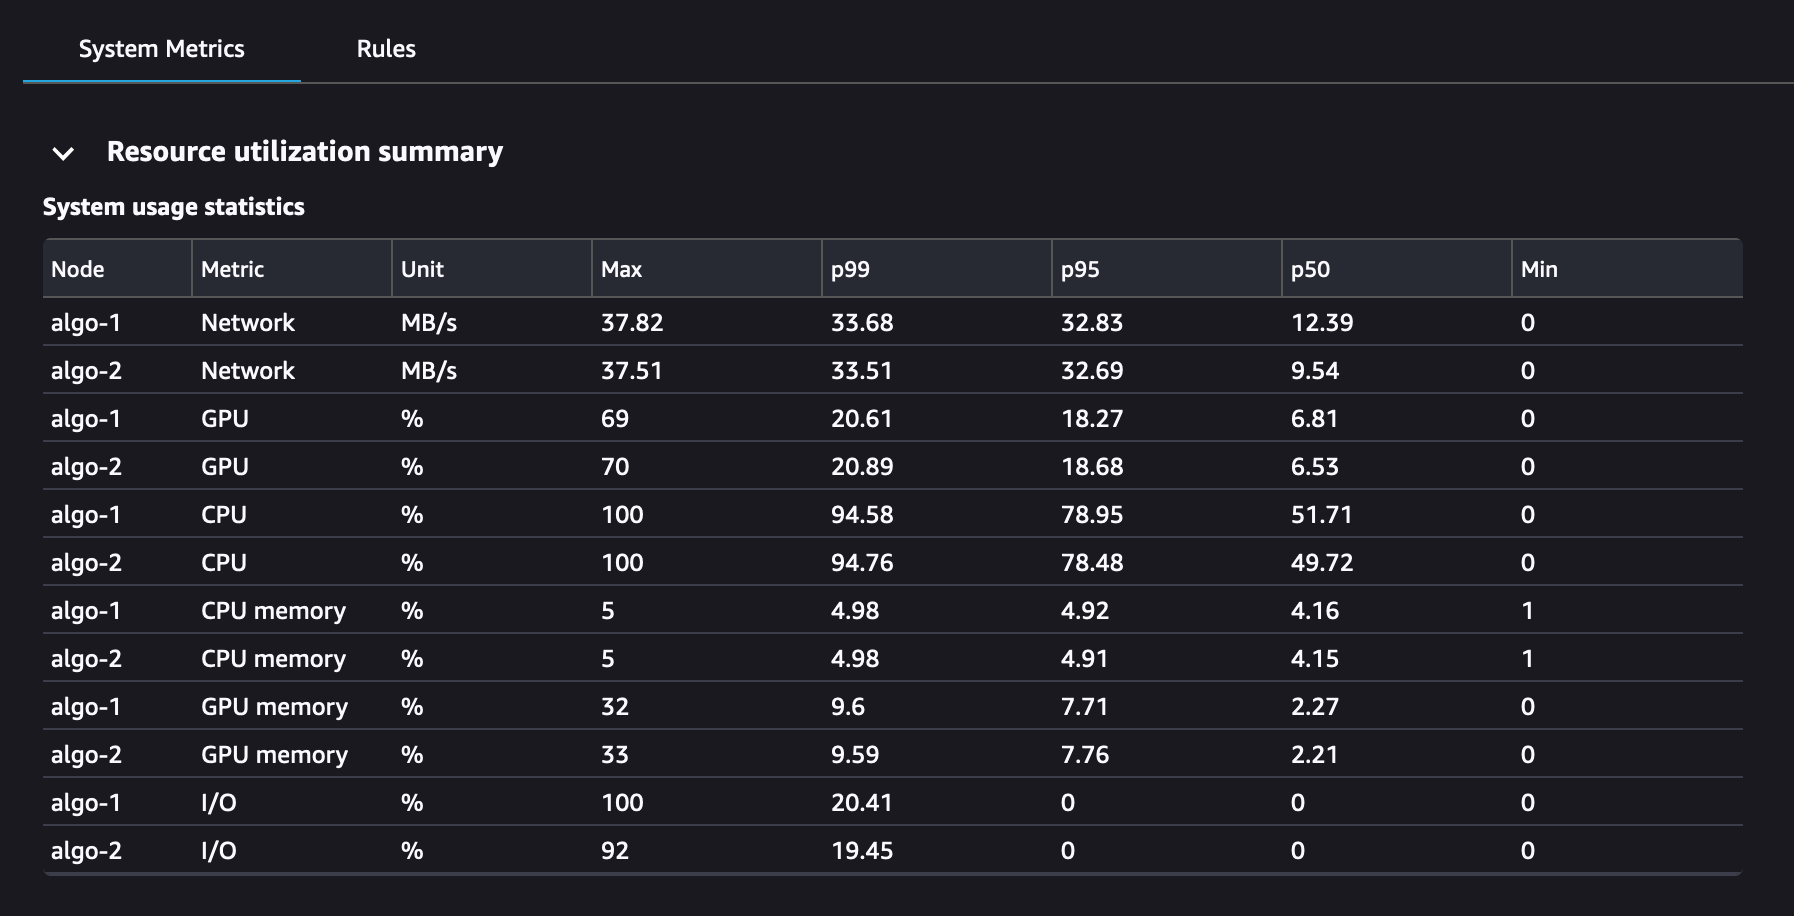
Task: Click the System usage statistics heading
Action: click(x=174, y=207)
